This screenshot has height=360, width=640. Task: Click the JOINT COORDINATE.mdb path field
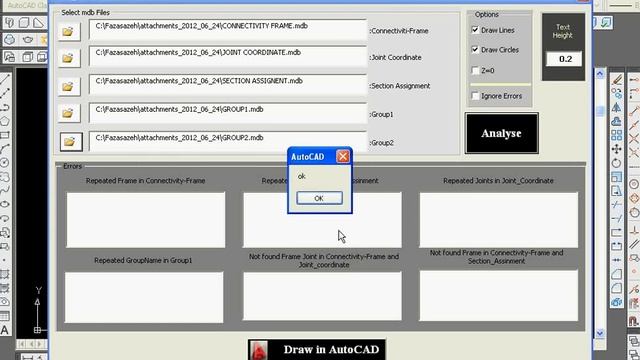click(228, 56)
